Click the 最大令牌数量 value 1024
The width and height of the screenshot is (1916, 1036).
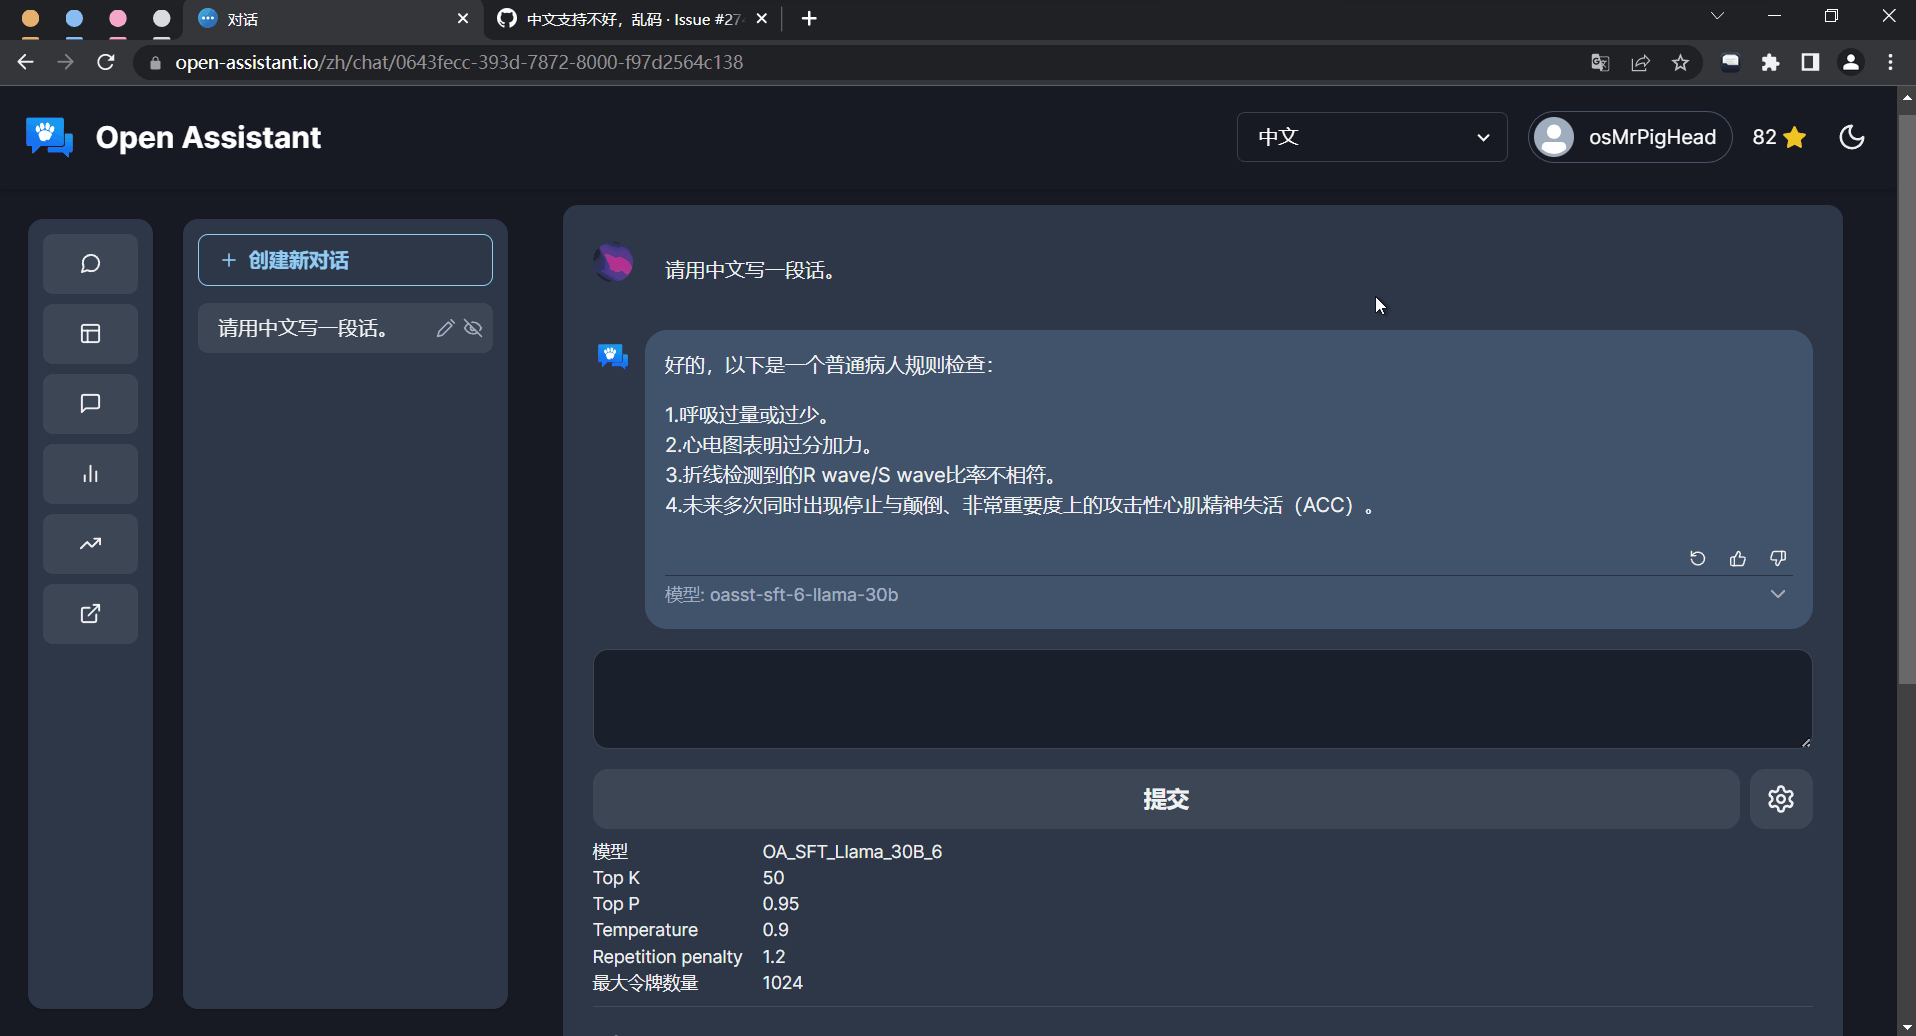click(782, 983)
